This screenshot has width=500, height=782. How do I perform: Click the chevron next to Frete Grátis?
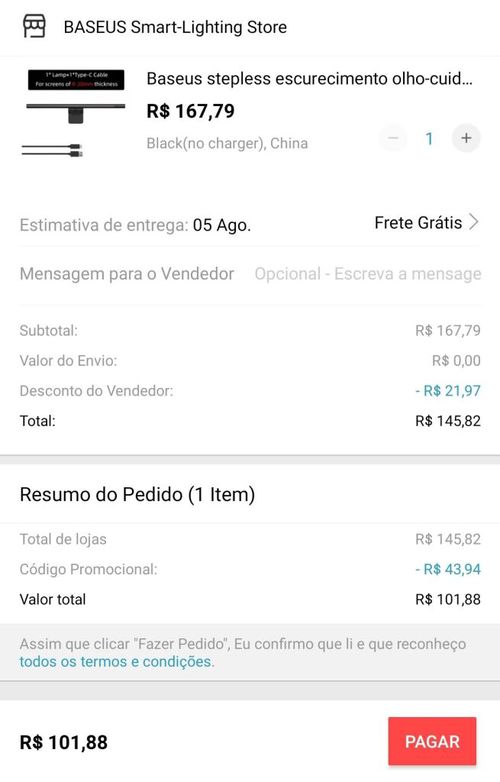[x=474, y=222]
